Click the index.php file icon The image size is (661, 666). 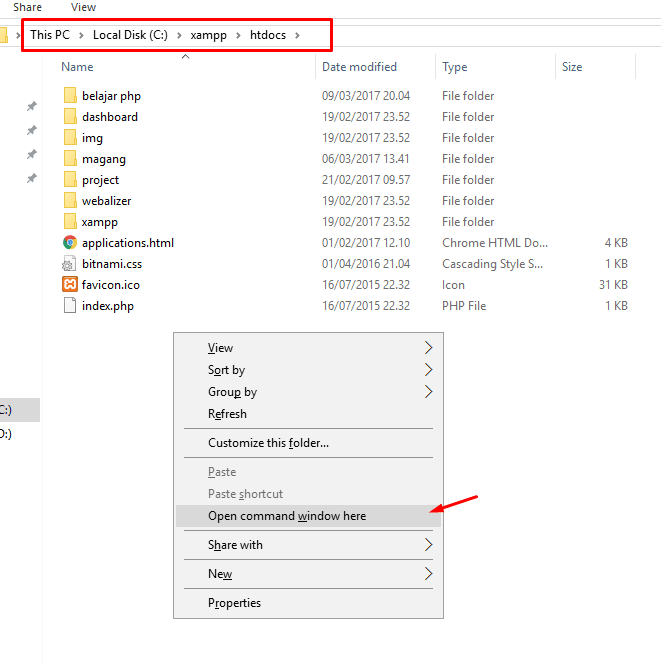(x=70, y=306)
